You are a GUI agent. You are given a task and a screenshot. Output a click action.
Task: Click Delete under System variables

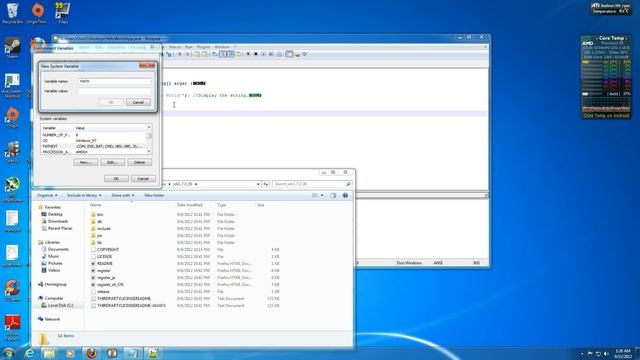(x=140, y=162)
